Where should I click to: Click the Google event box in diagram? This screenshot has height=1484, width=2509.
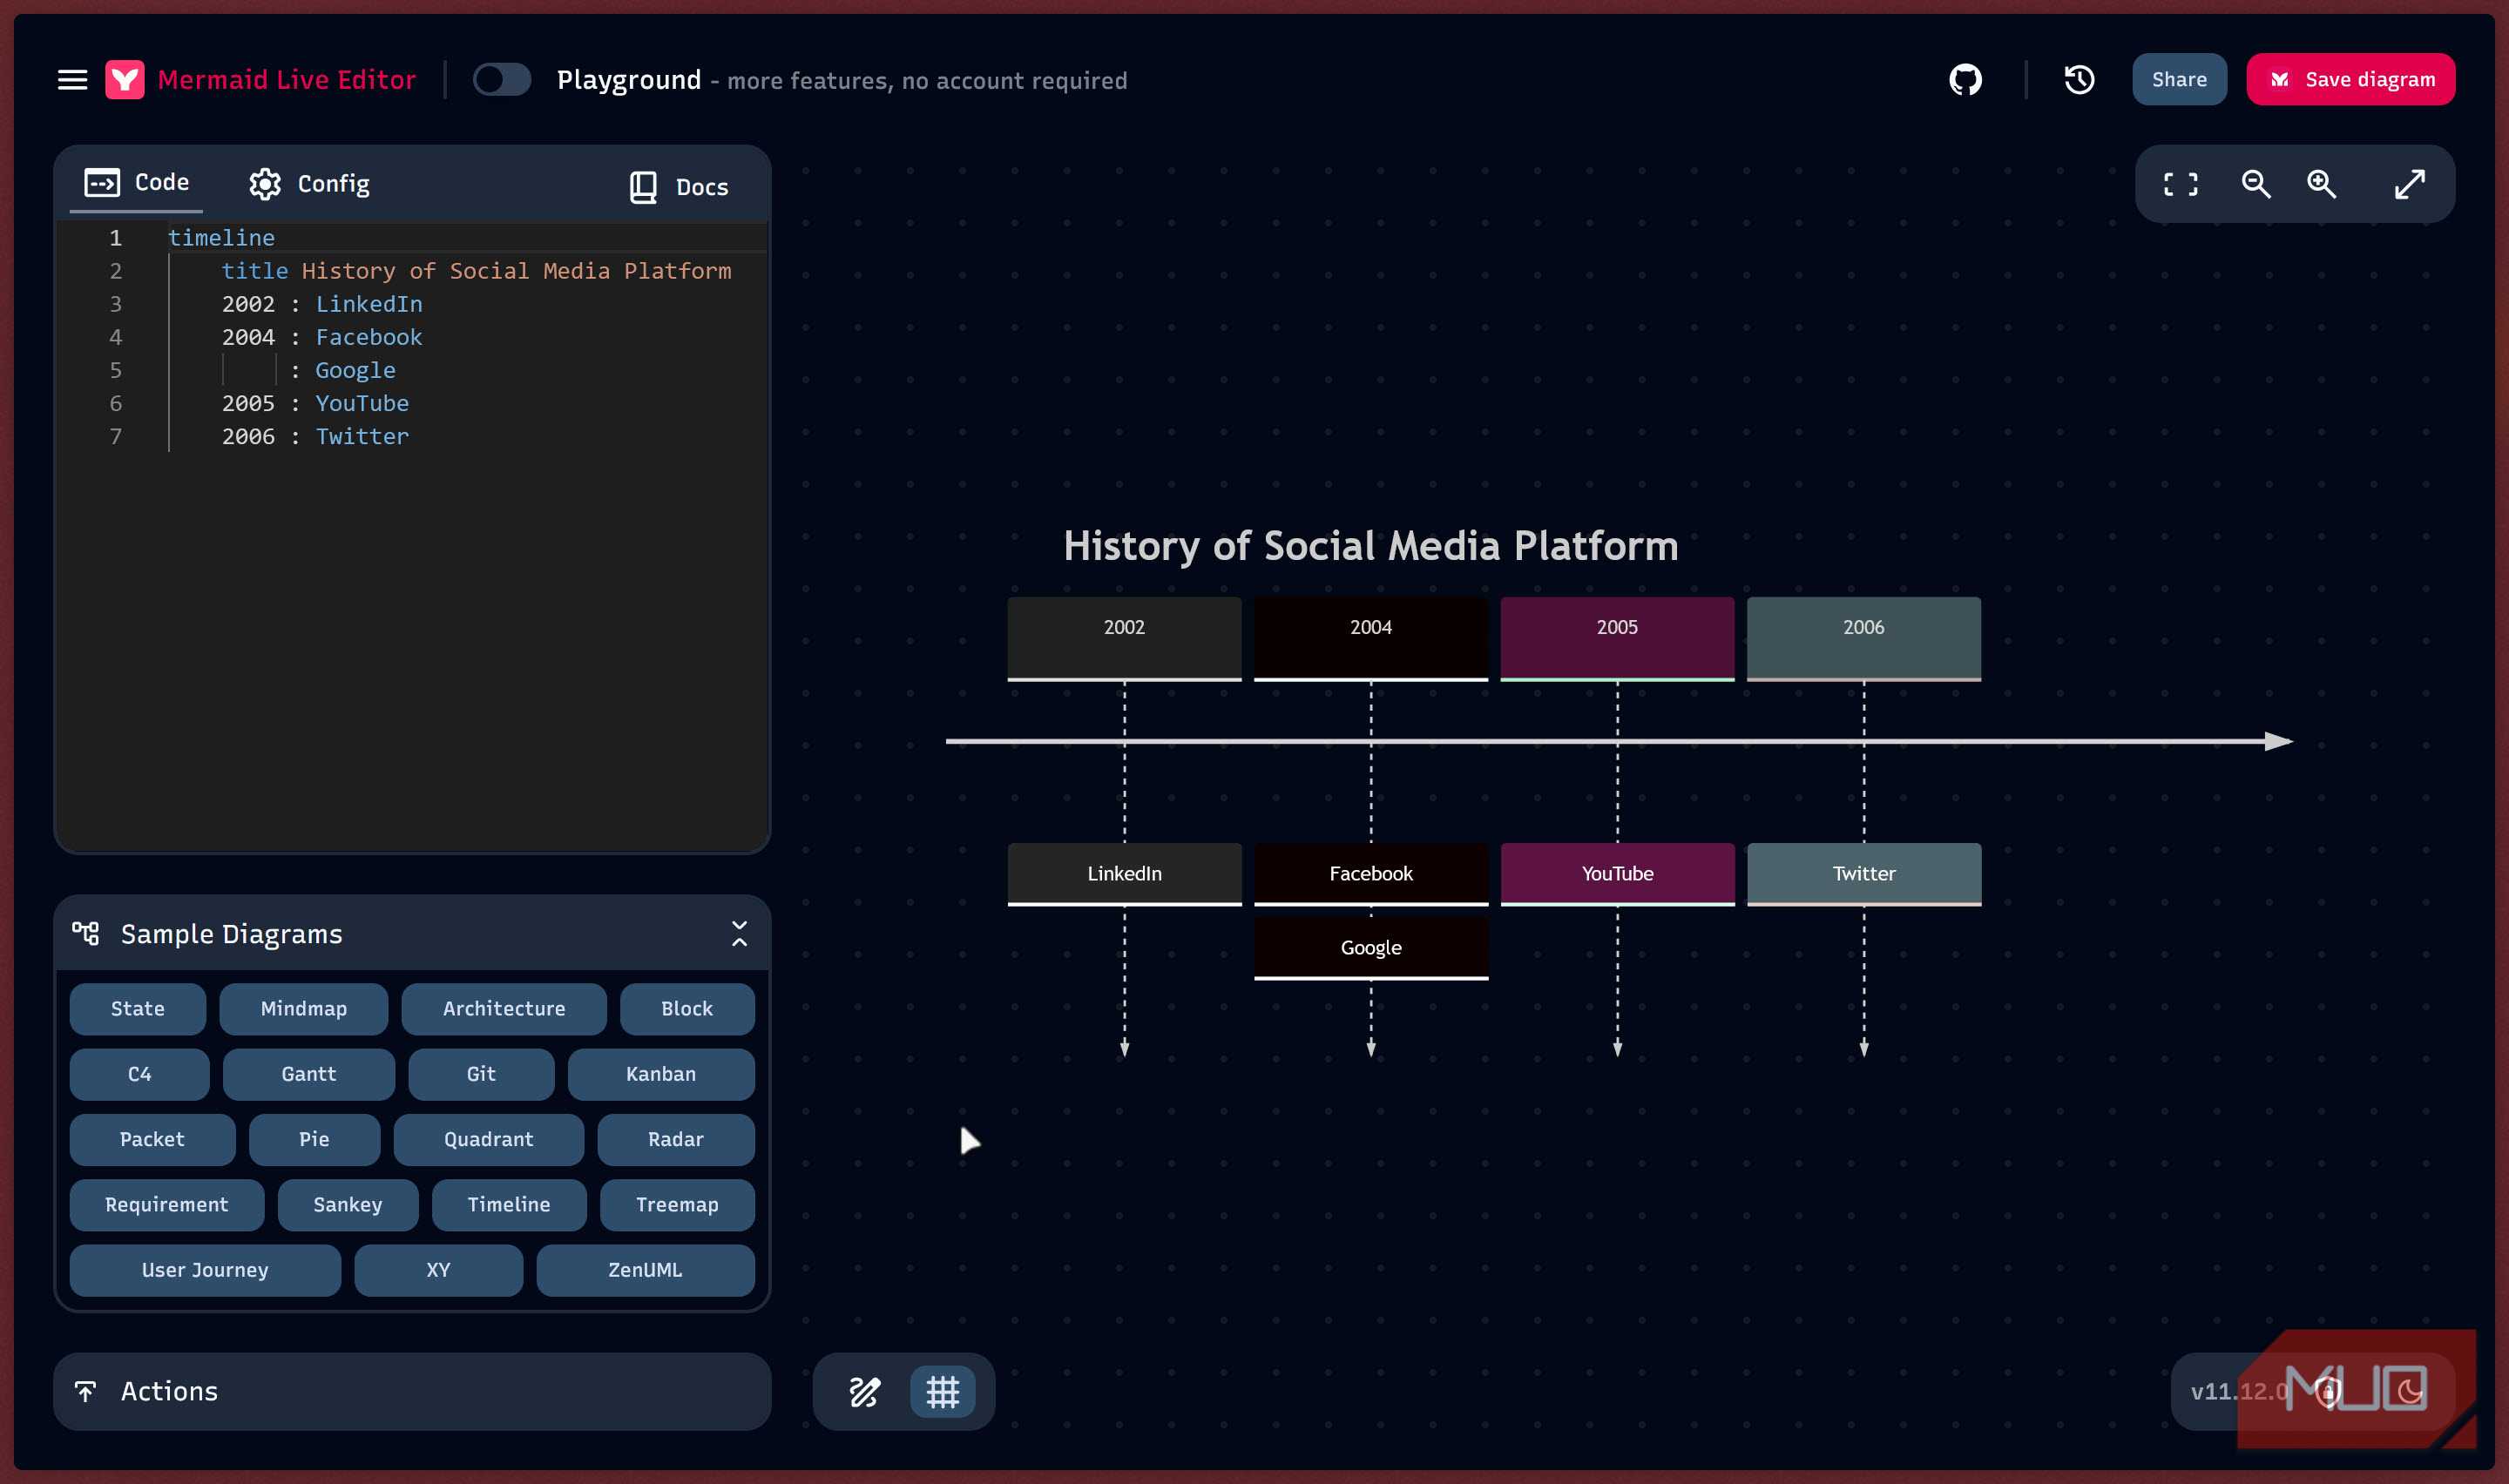pyautogui.click(x=1371, y=948)
